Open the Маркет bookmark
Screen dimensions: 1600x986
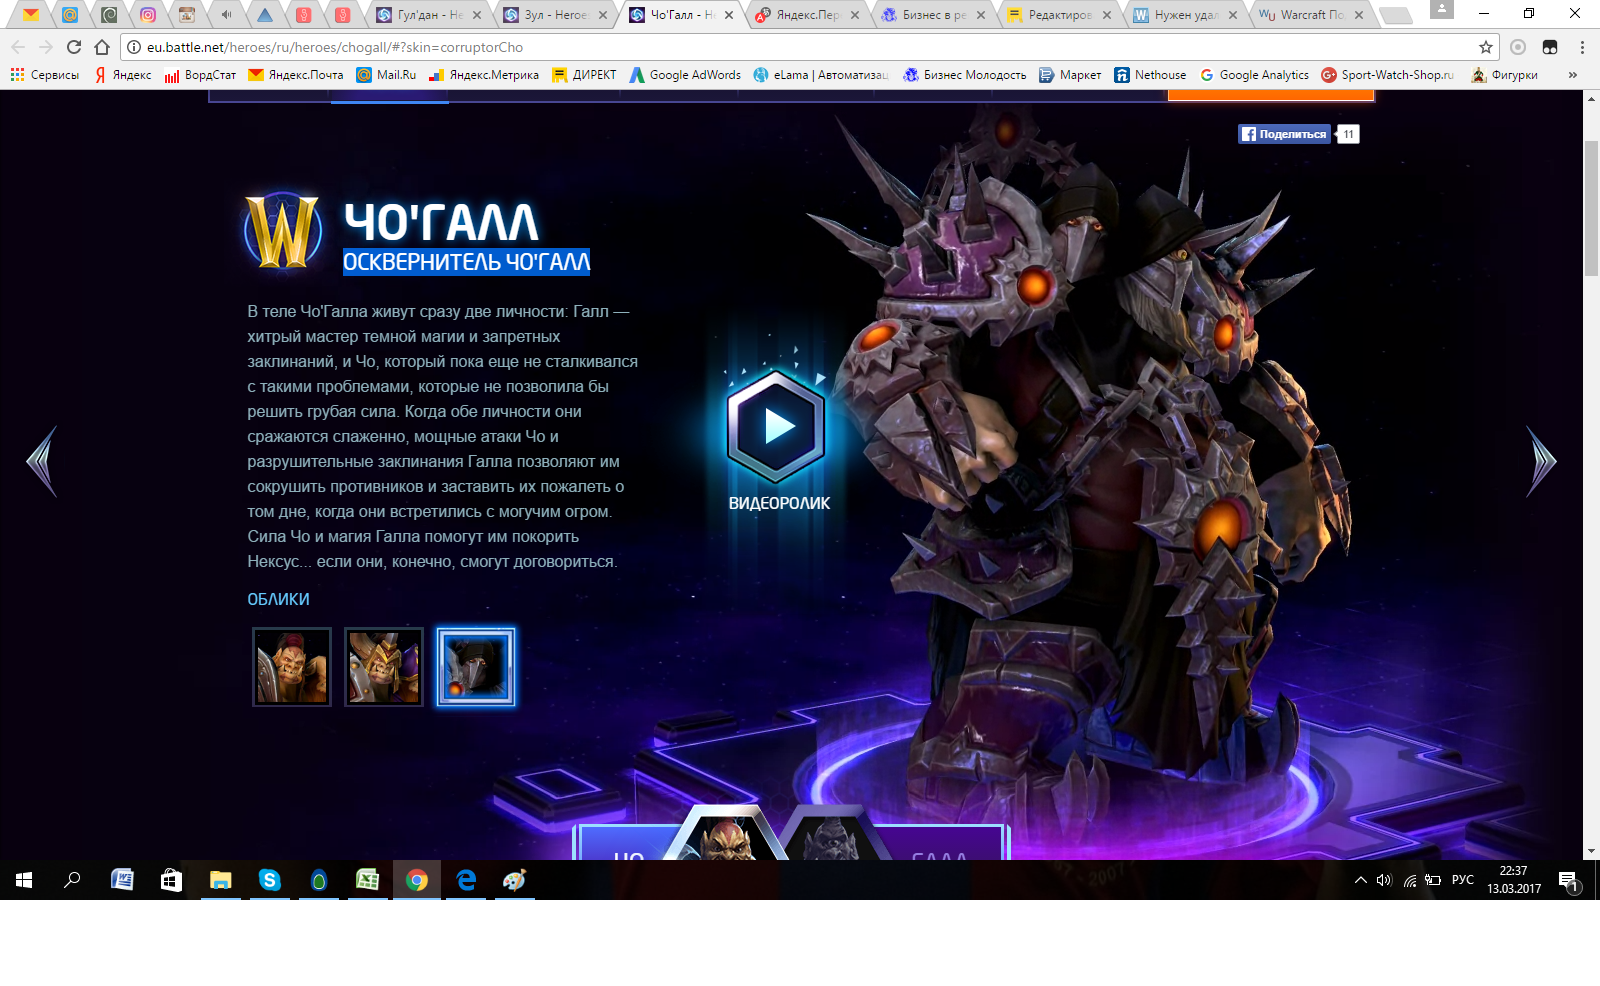(1070, 75)
